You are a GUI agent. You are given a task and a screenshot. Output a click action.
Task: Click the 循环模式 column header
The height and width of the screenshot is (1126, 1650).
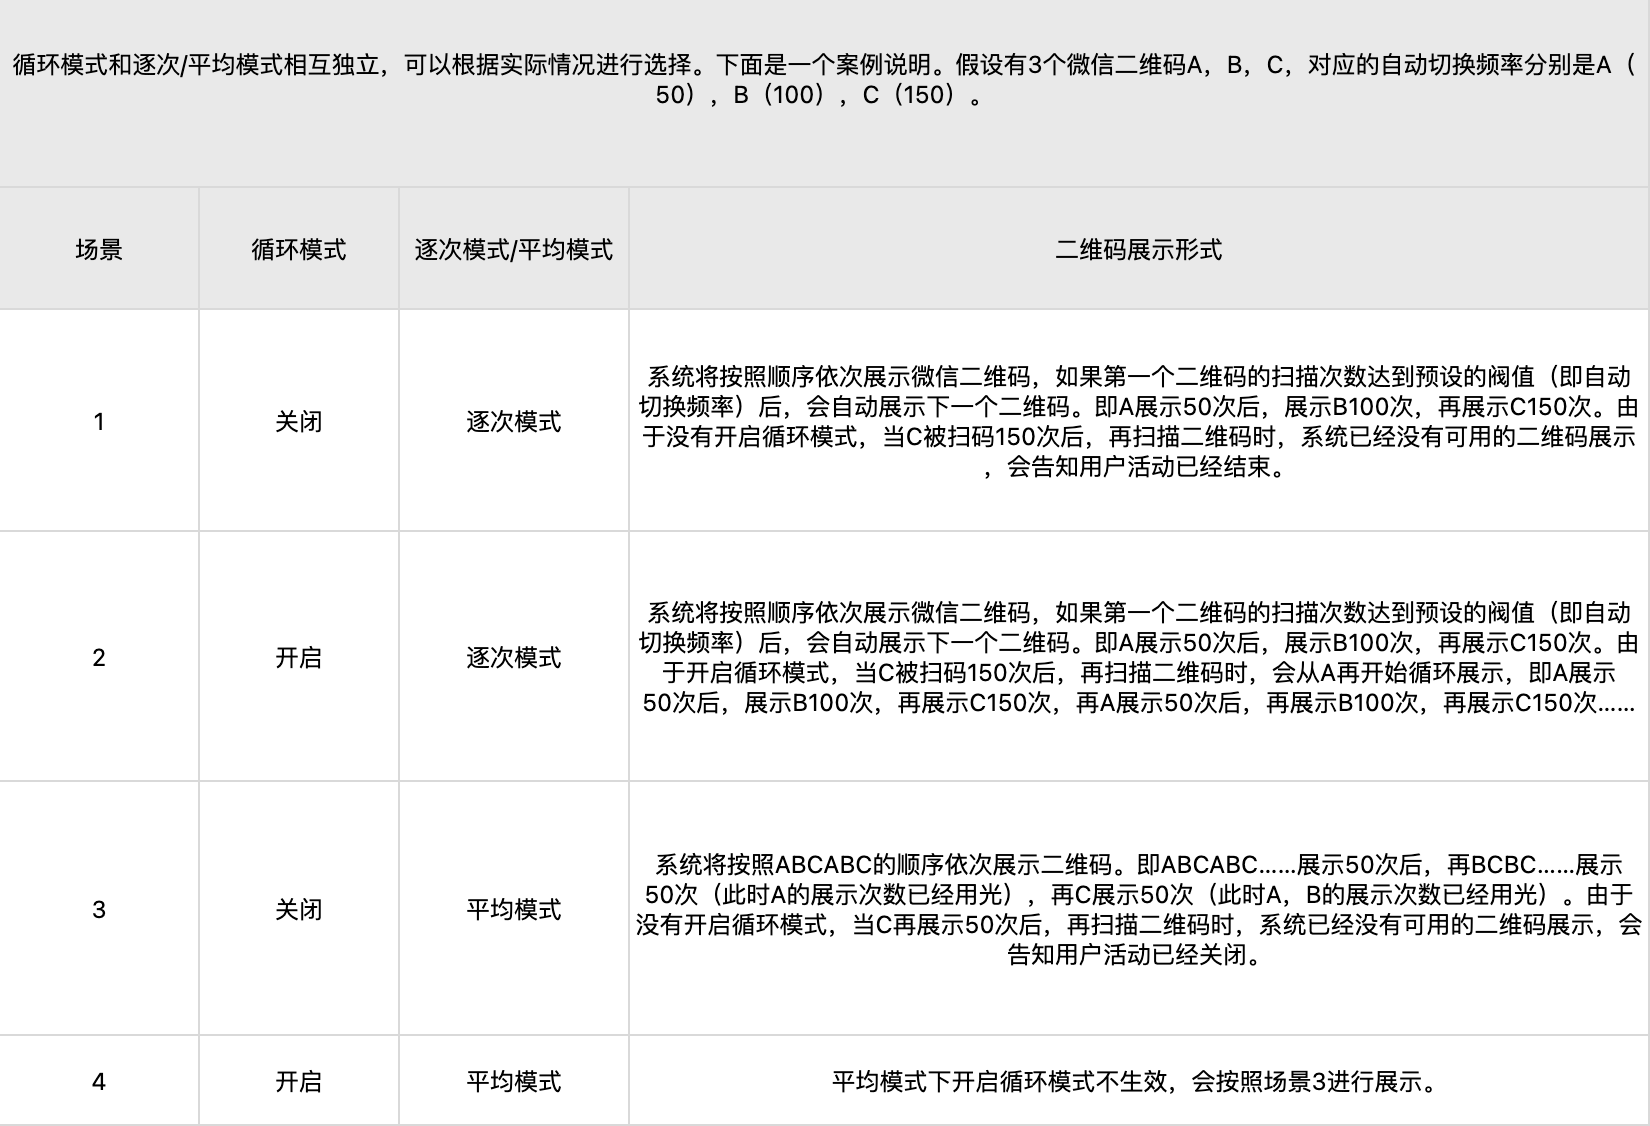pos(298,250)
